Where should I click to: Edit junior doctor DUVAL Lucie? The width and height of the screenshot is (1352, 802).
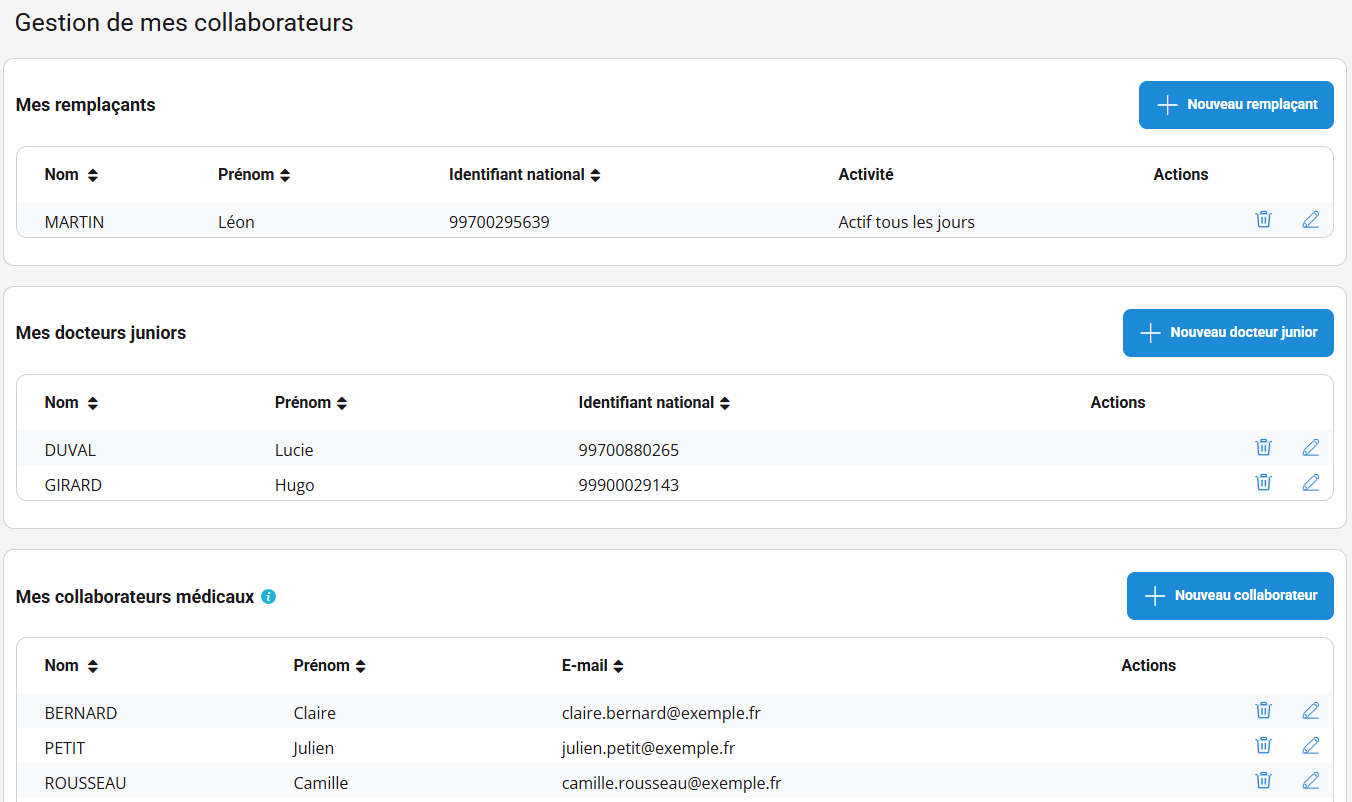click(1311, 447)
